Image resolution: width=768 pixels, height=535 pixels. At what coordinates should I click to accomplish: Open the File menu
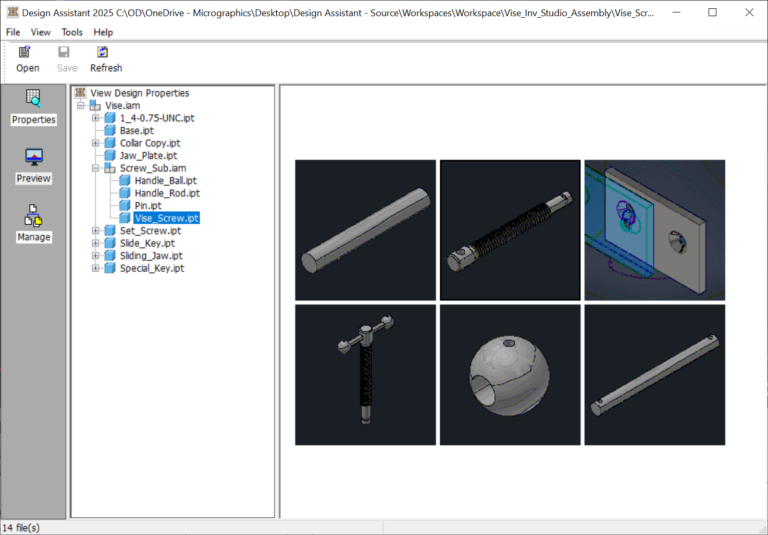13,32
